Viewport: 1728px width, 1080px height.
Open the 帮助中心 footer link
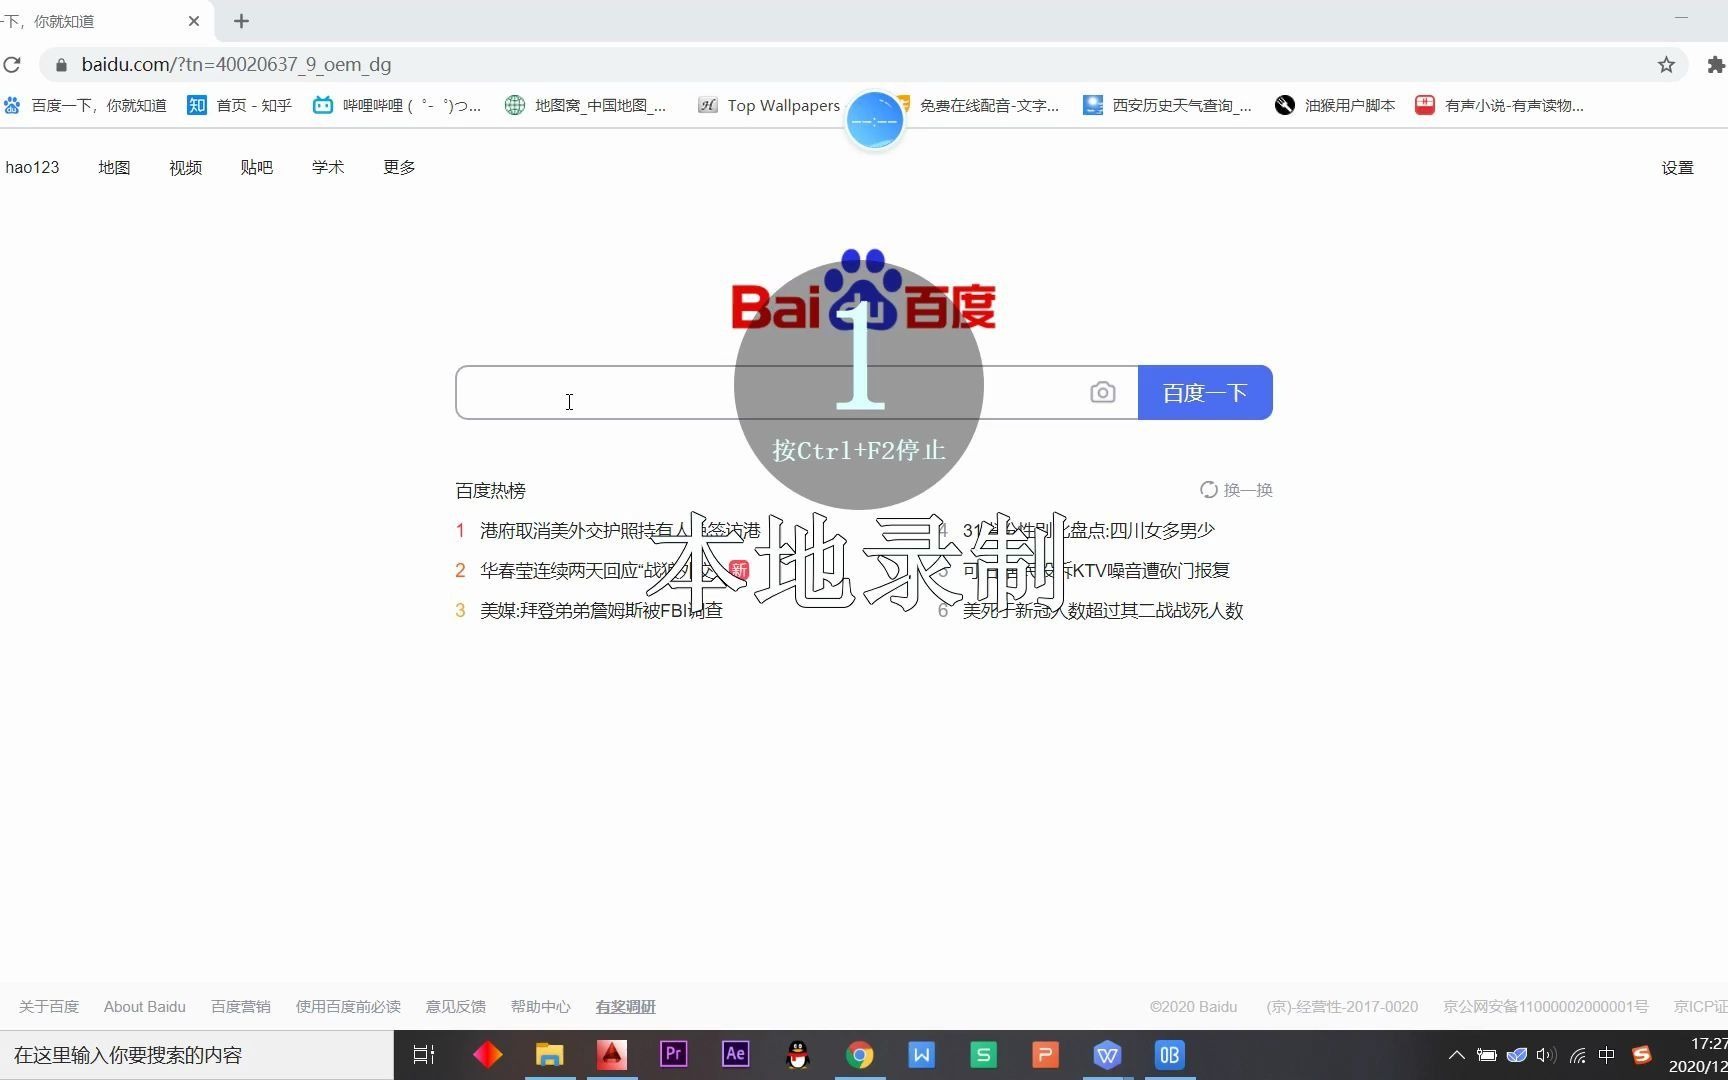pyautogui.click(x=541, y=1006)
